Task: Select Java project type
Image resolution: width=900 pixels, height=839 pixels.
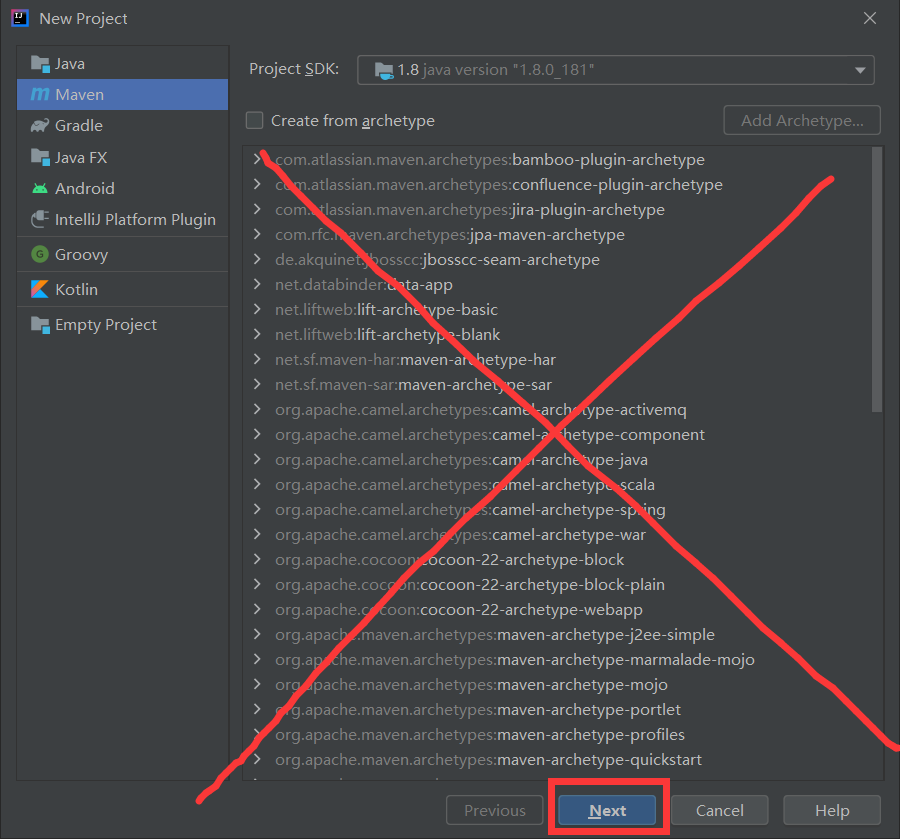Action: (x=122, y=64)
